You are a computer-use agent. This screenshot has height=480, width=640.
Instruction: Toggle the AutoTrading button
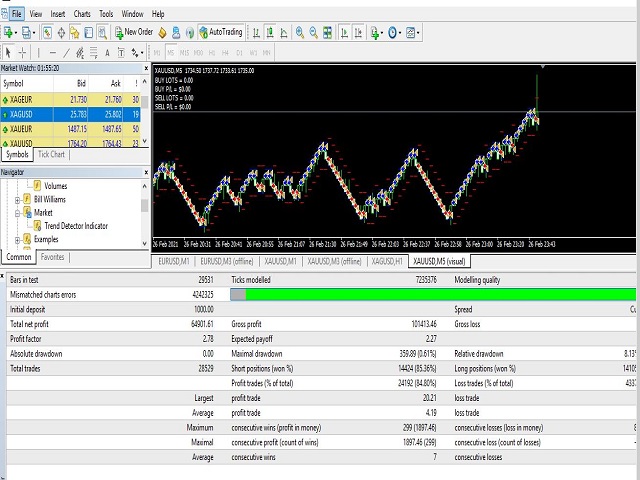coord(221,32)
